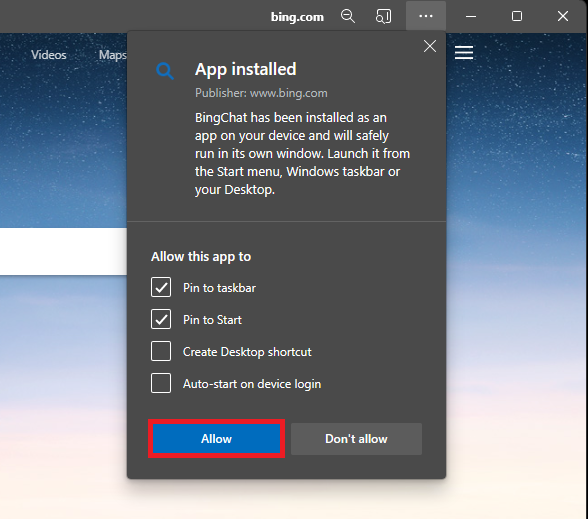Viewport: 588px width, 519px height.
Task: Click the cast media icon in title bar
Action: [x=383, y=16]
